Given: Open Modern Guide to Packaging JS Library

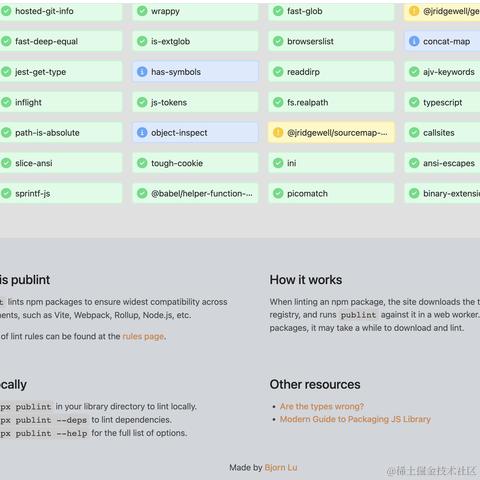Looking at the screenshot, I should [355, 419].
